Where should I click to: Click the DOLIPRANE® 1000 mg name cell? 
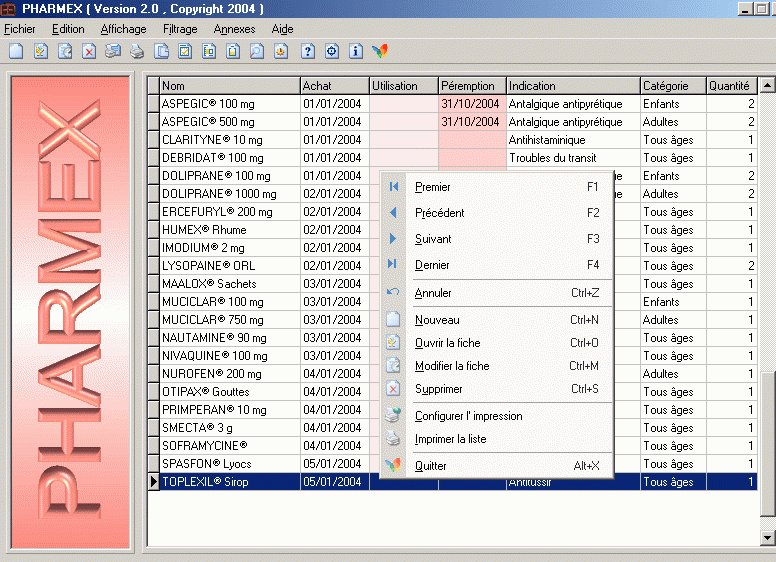[230, 194]
